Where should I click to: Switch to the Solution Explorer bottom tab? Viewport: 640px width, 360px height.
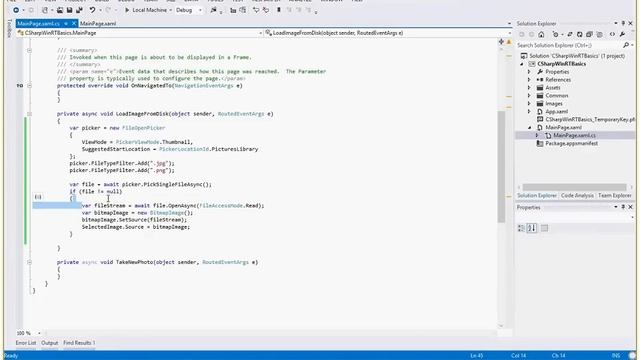click(537, 196)
